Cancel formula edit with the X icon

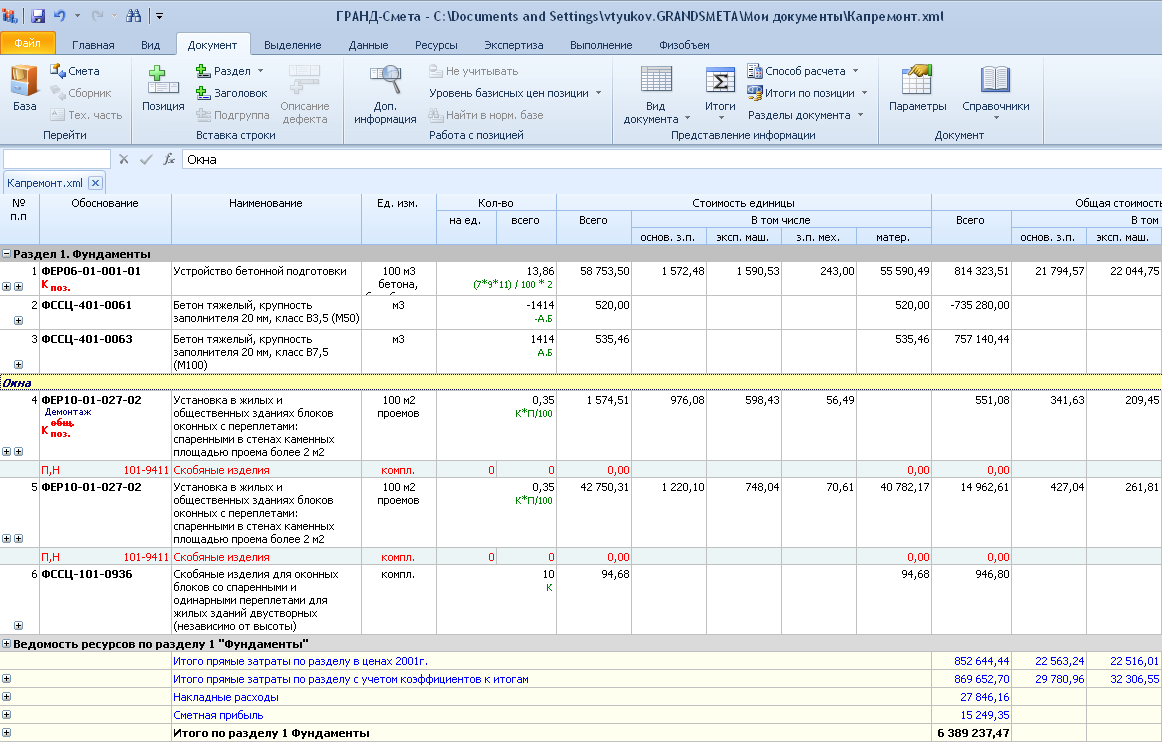click(124, 159)
